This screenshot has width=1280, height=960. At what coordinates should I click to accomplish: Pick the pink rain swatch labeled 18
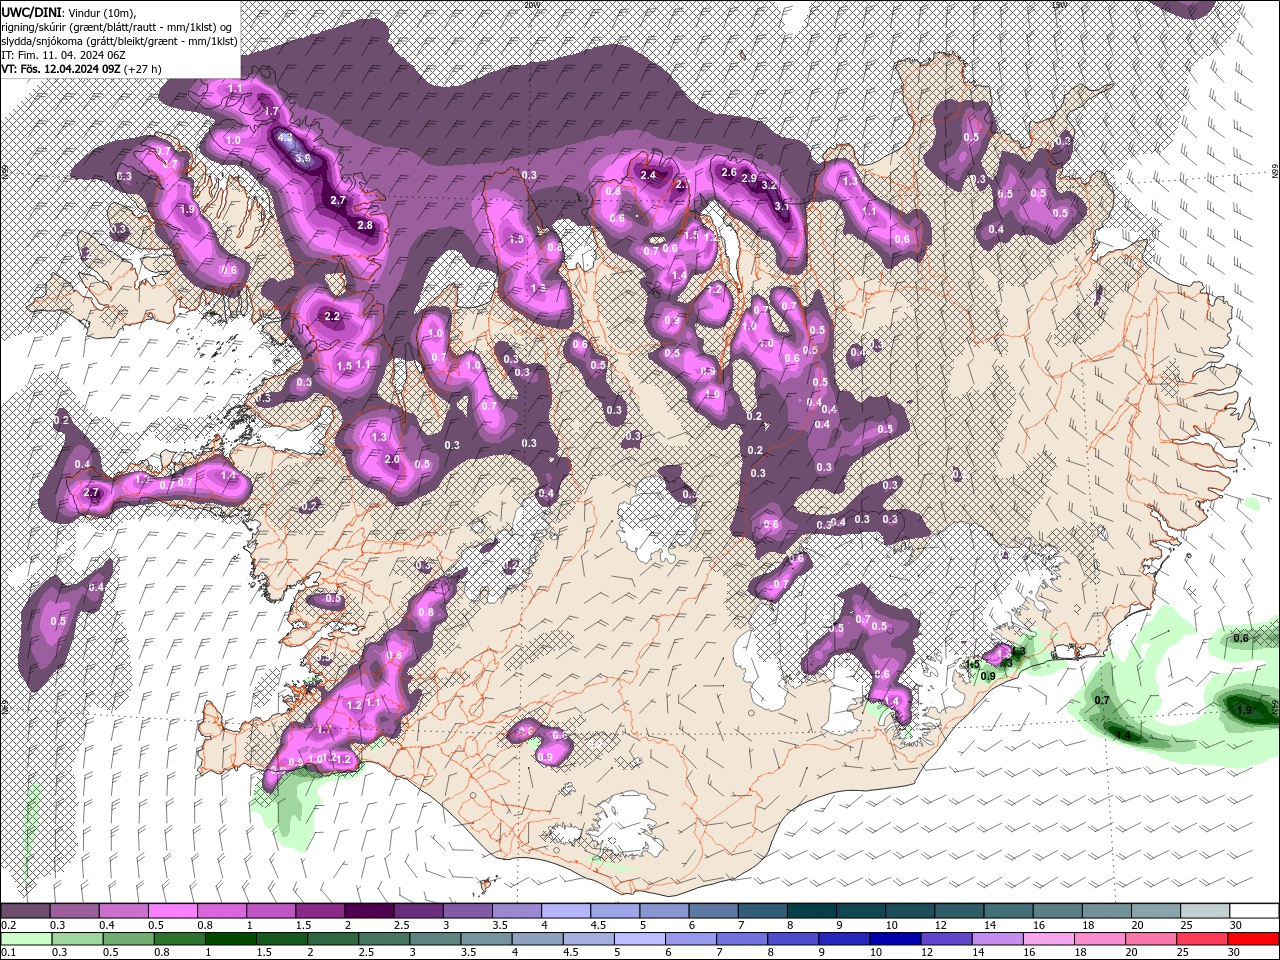(1101, 939)
